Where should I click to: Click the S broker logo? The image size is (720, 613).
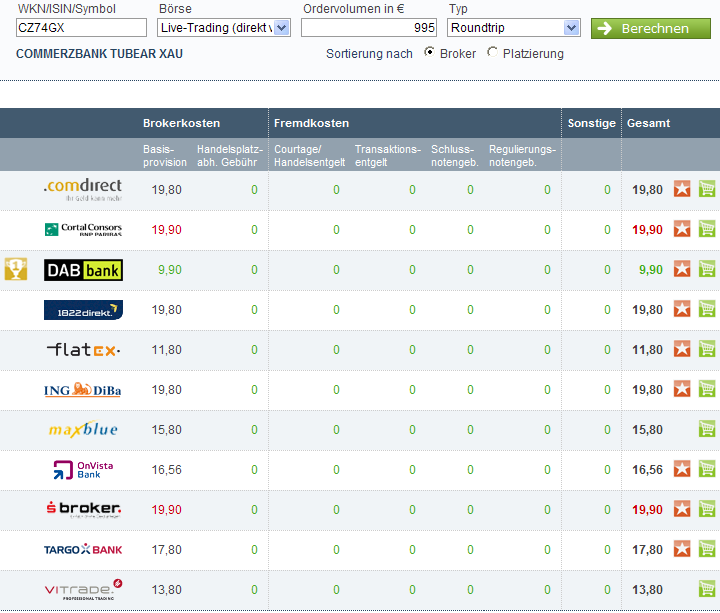(84, 509)
